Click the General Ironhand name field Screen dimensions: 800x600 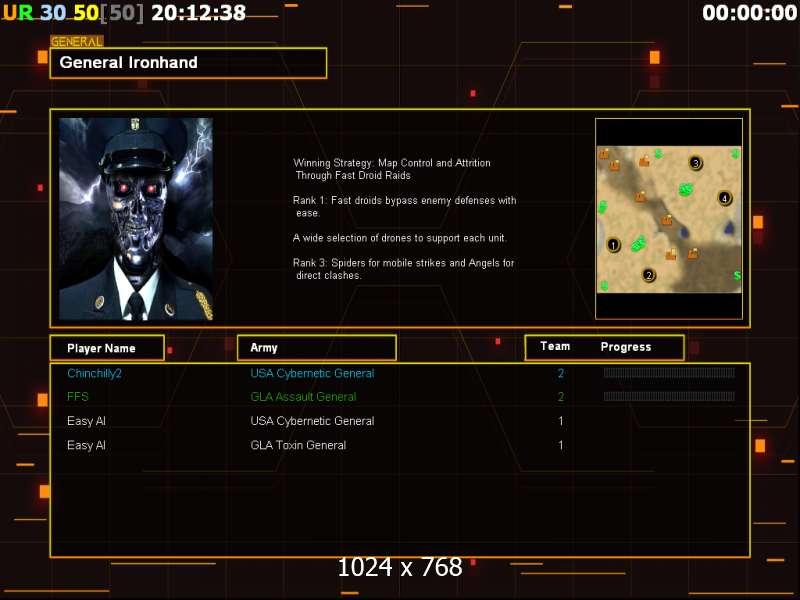188,63
